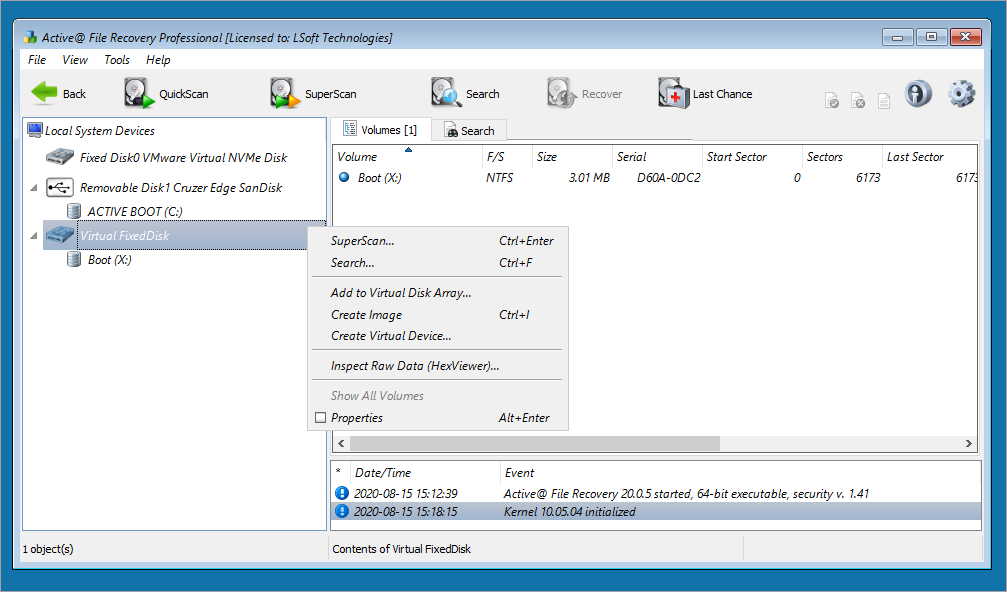1007x592 pixels.
Task: Select the Removable Disk1 USB icon
Action: click(x=60, y=187)
